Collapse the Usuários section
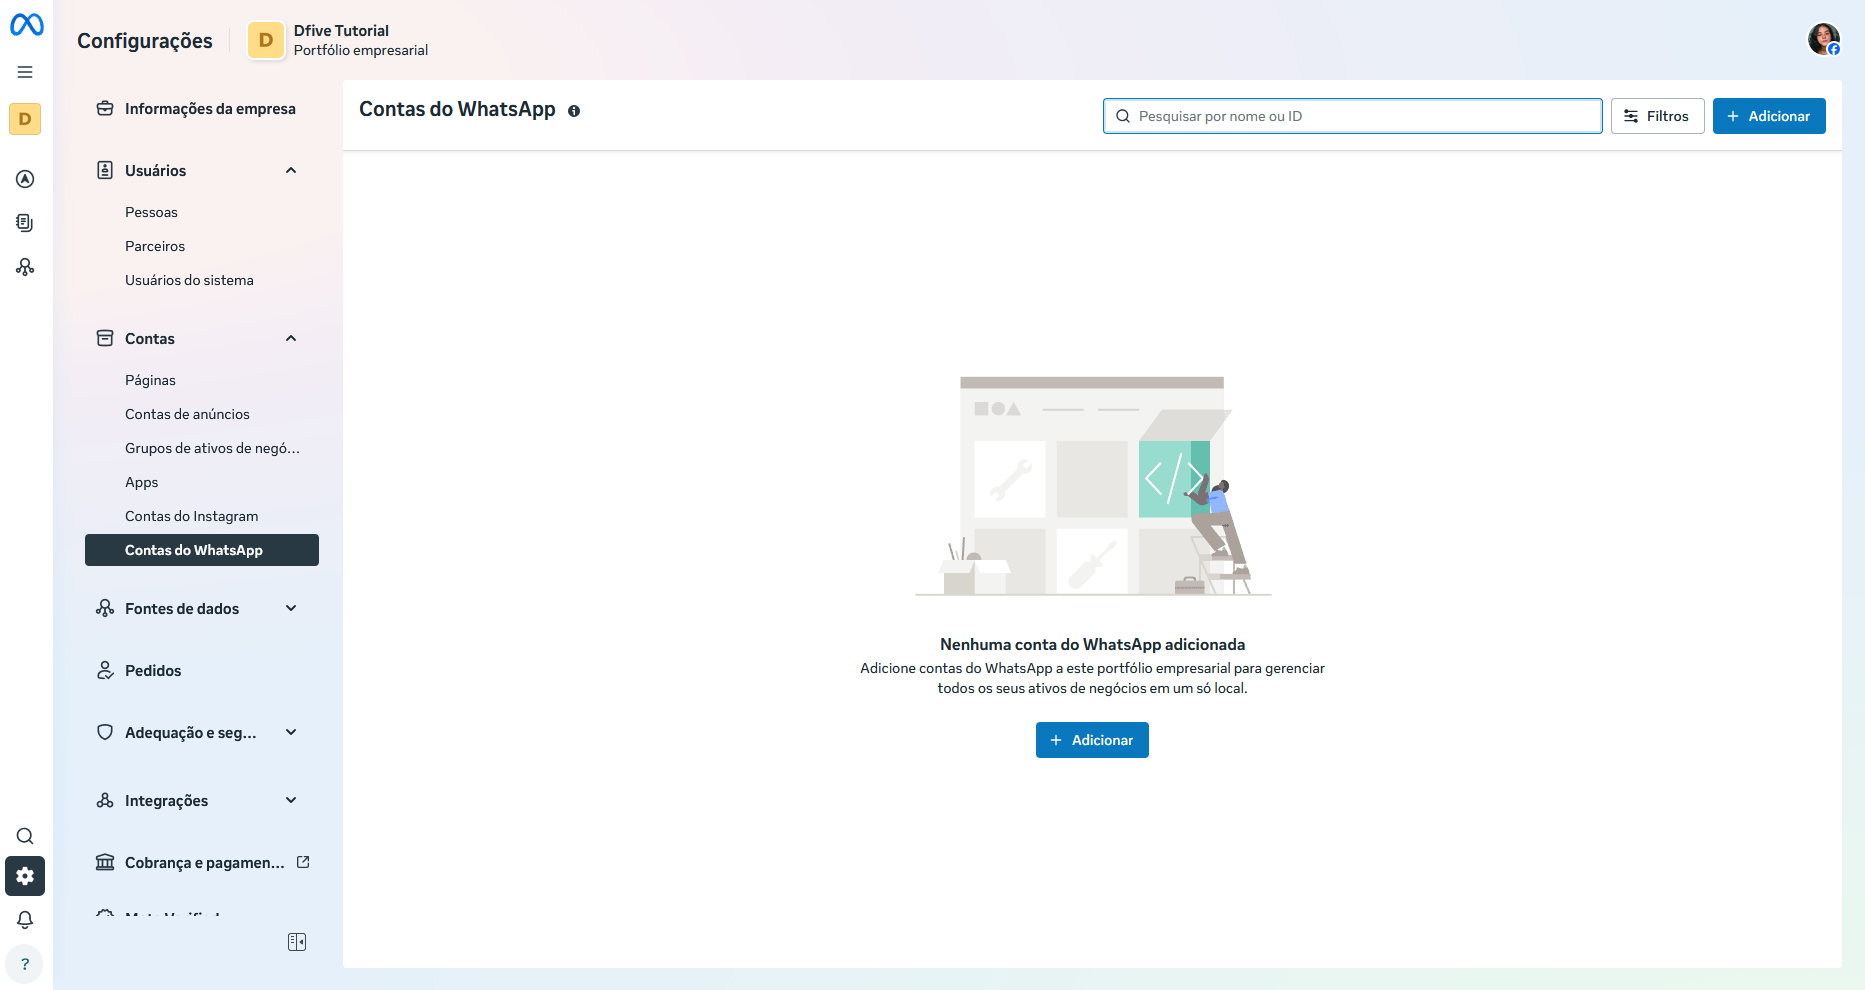Viewport: 1865px width, 990px height. [291, 171]
